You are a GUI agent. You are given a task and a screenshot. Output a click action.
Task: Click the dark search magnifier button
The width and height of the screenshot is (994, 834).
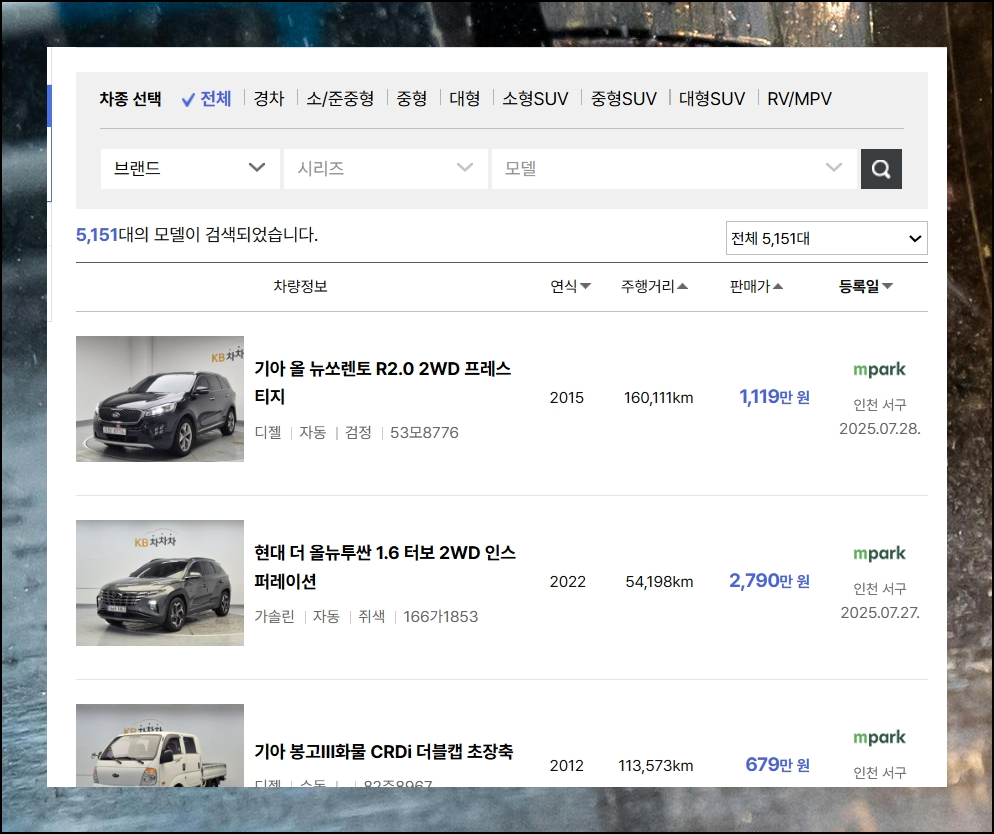pos(881,169)
